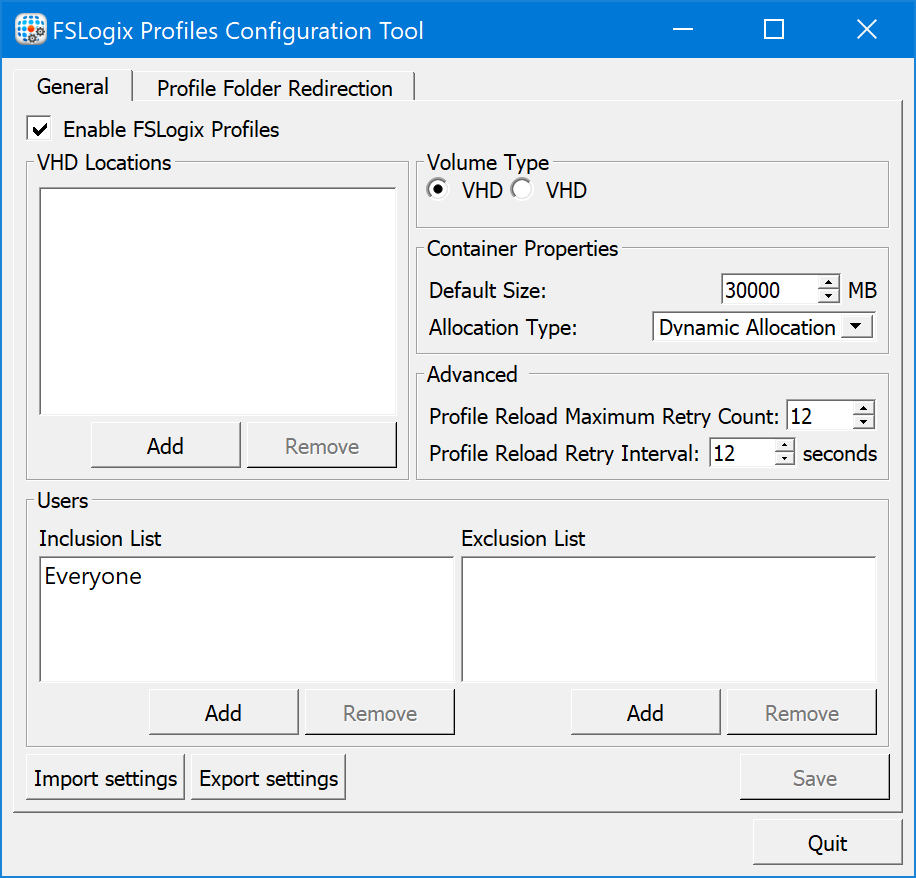Export the current settings
The height and width of the screenshot is (878, 916).
pyautogui.click(x=267, y=777)
